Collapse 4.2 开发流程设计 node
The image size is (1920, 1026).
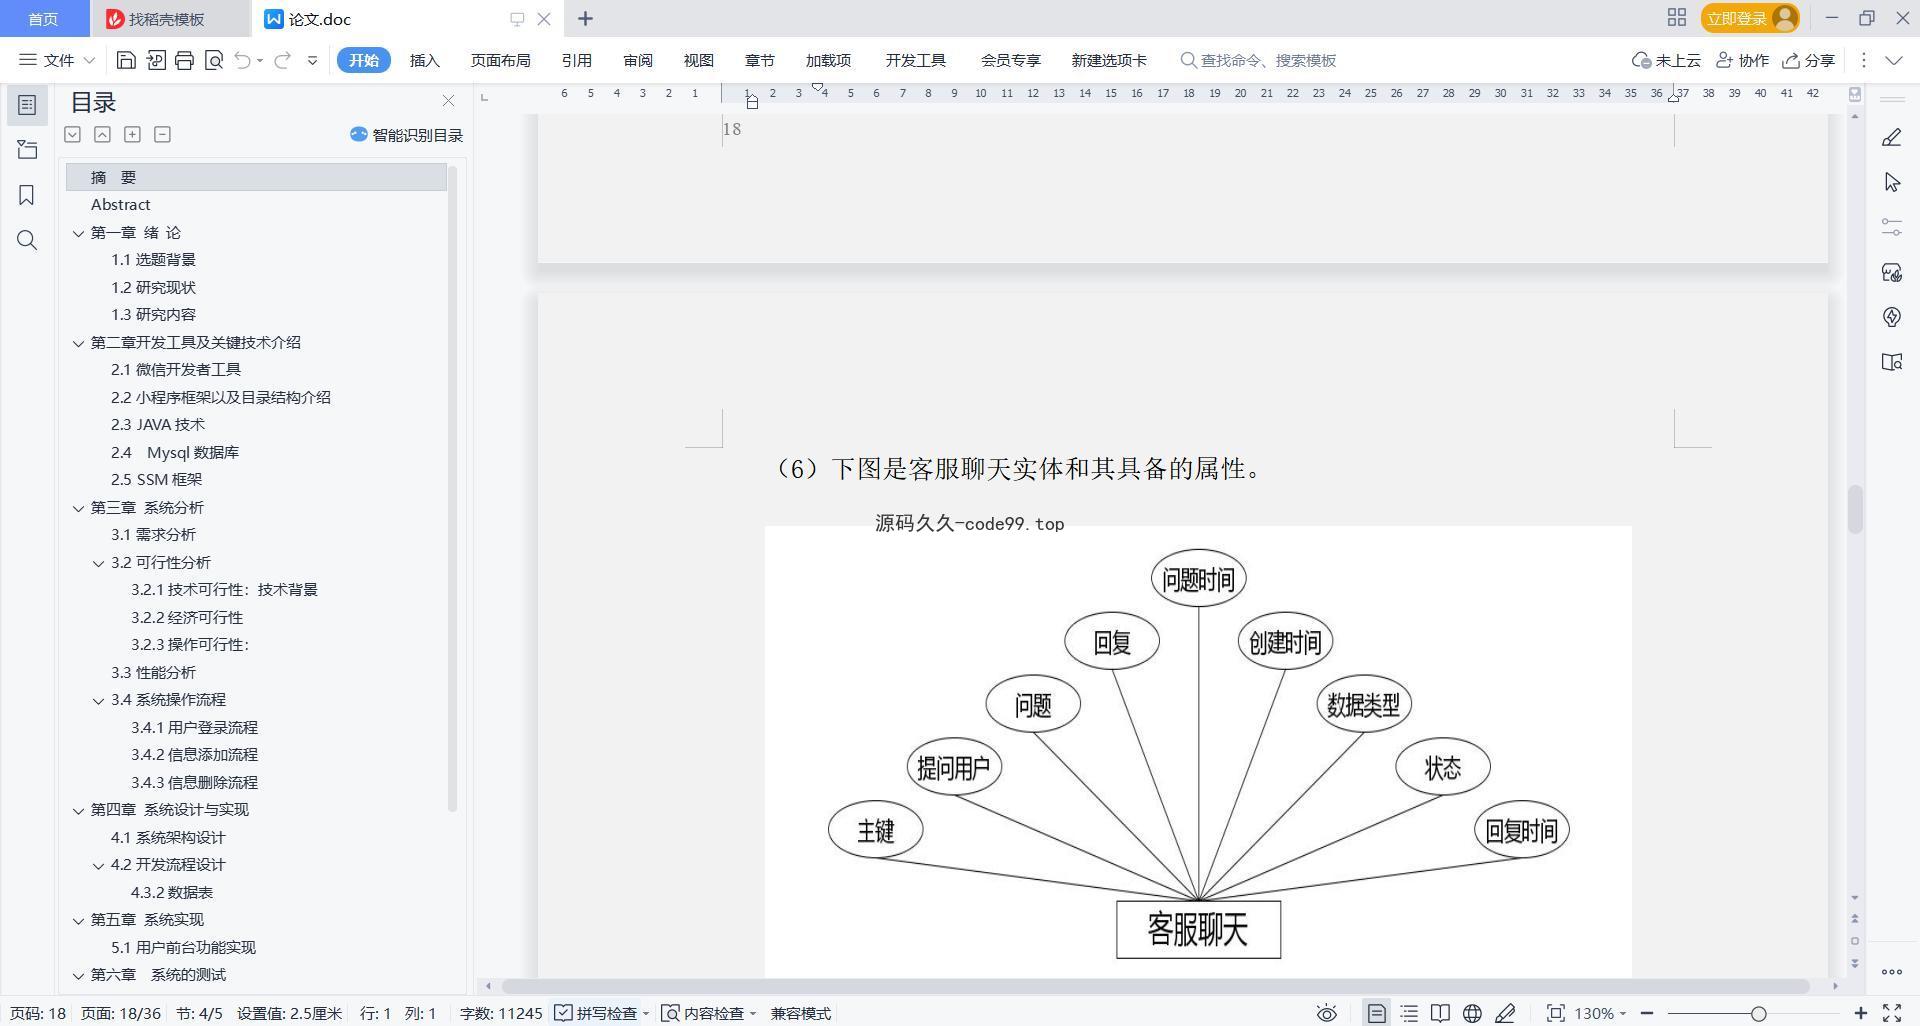[98, 865]
